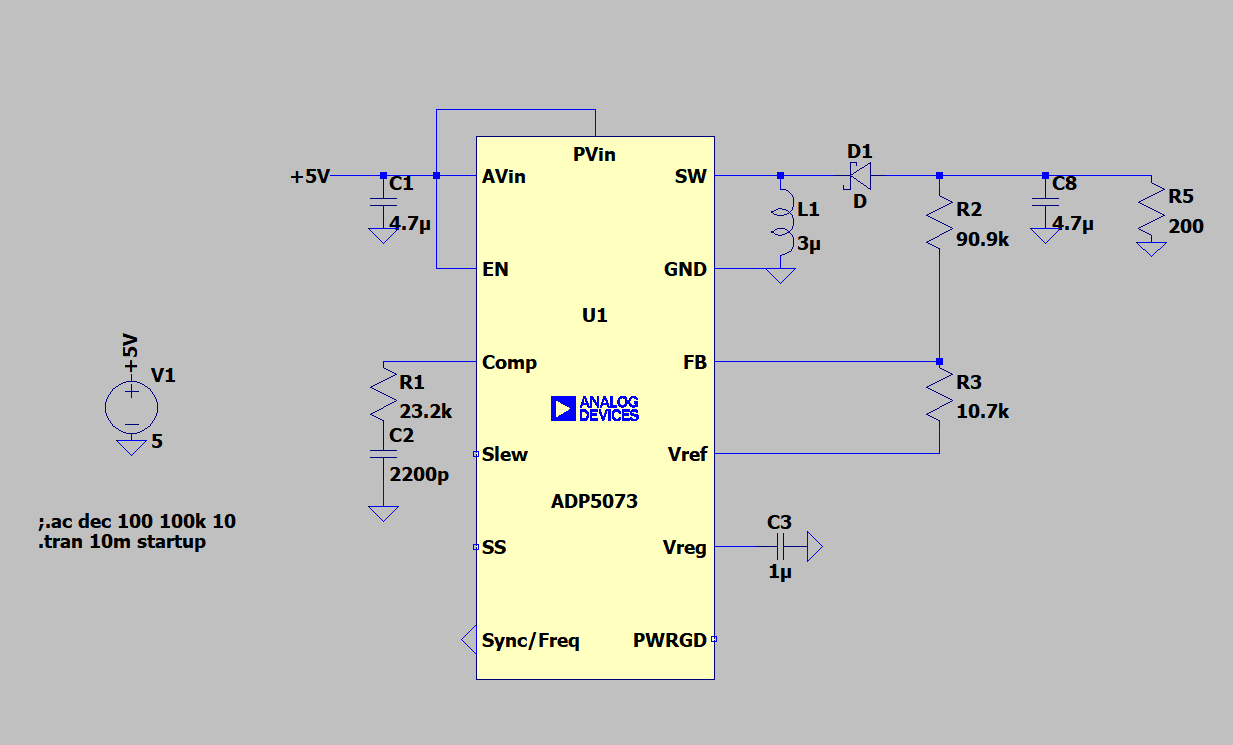Click the ADP5073 part name text
1233x745 pixels.
[x=594, y=501]
